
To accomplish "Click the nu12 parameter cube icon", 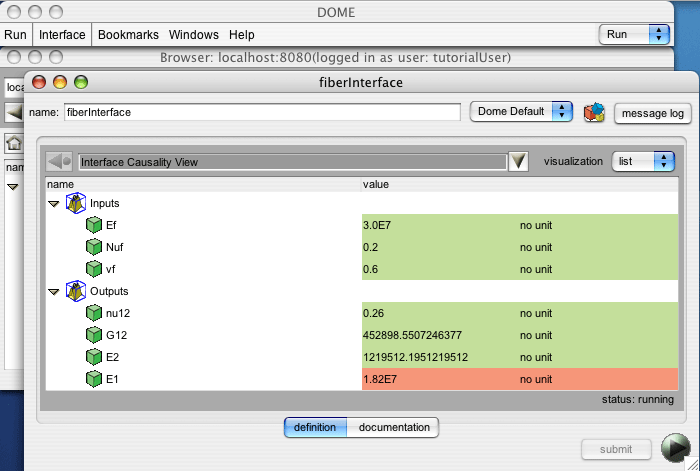I will 94,313.
